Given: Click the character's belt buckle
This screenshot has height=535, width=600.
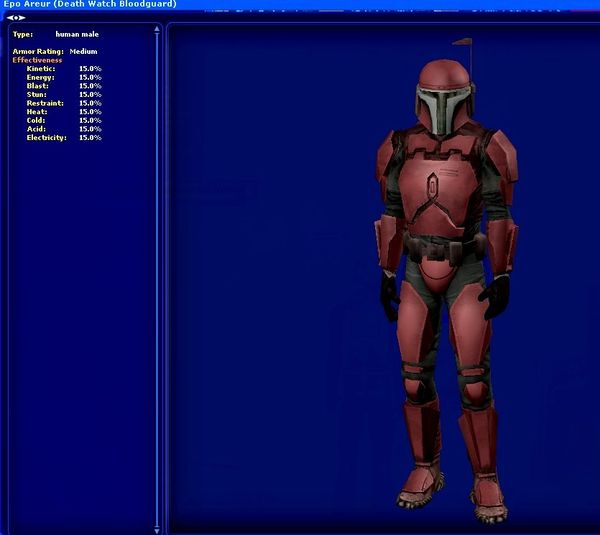Looking at the screenshot, I should [x=436, y=251].
